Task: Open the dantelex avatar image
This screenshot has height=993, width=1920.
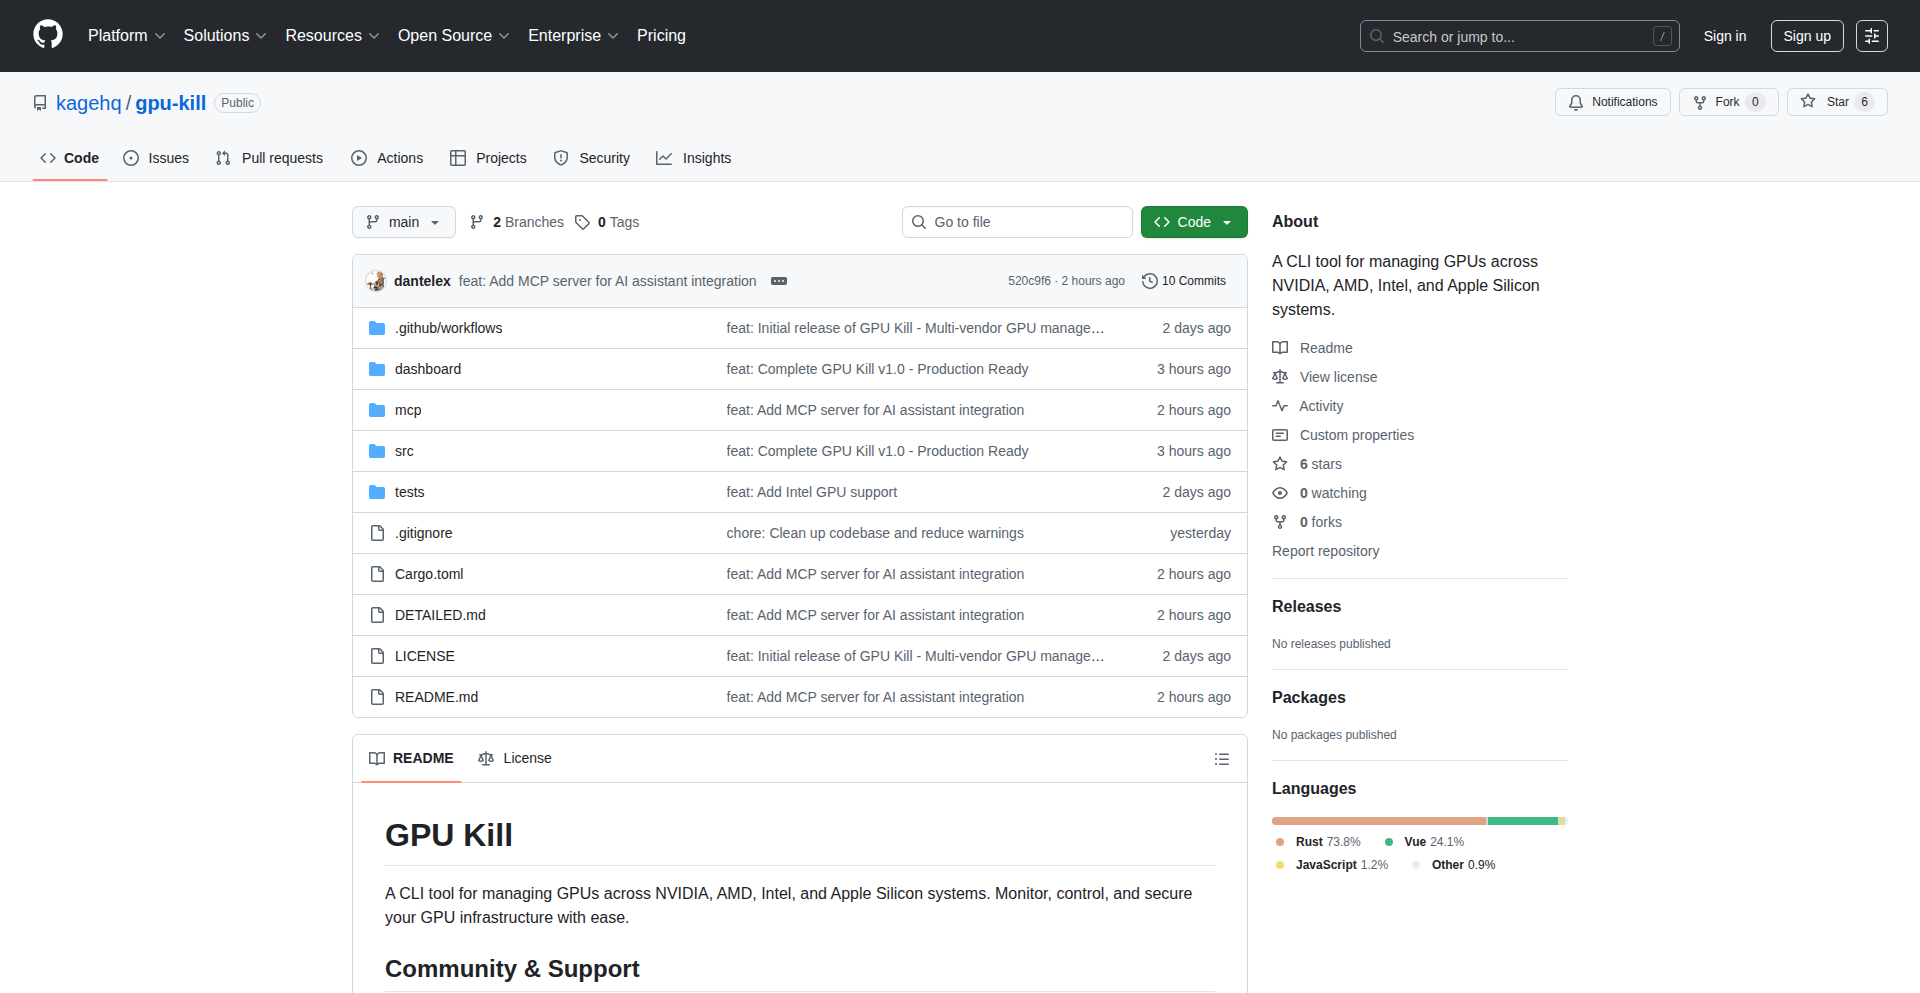Action: (x=376, y=281)
